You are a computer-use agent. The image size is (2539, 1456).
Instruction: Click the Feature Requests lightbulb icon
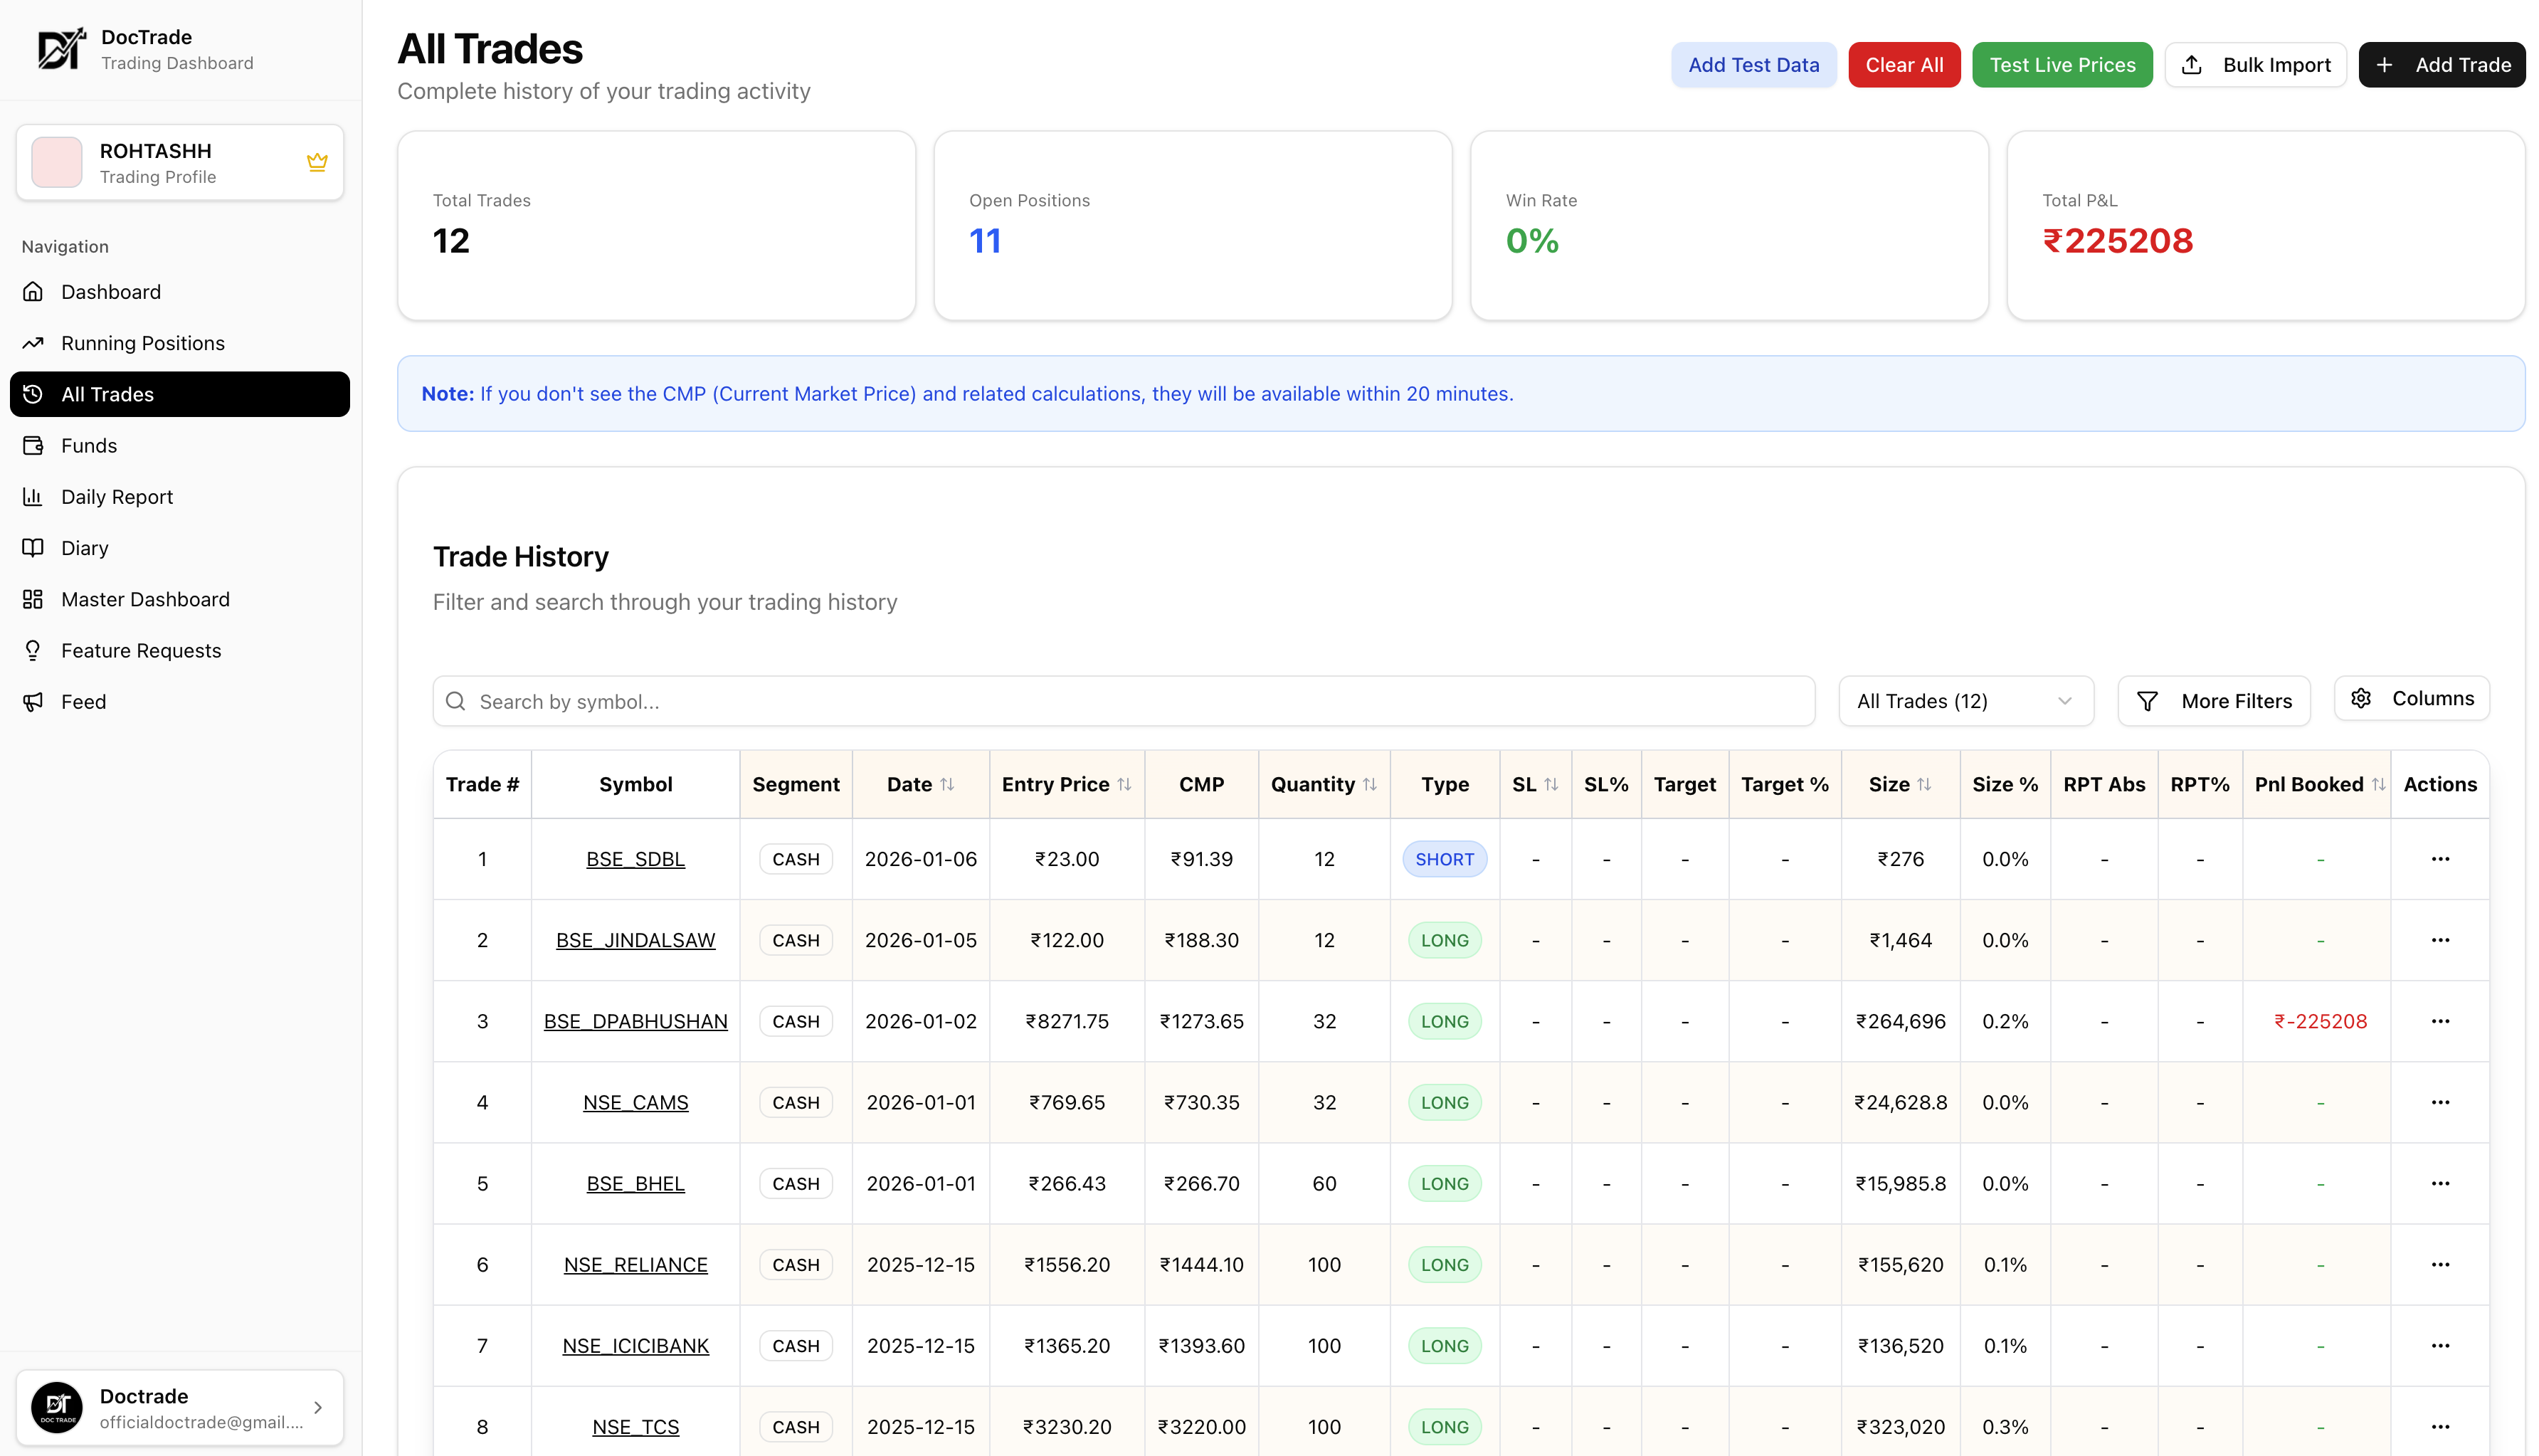click(33, 651)
